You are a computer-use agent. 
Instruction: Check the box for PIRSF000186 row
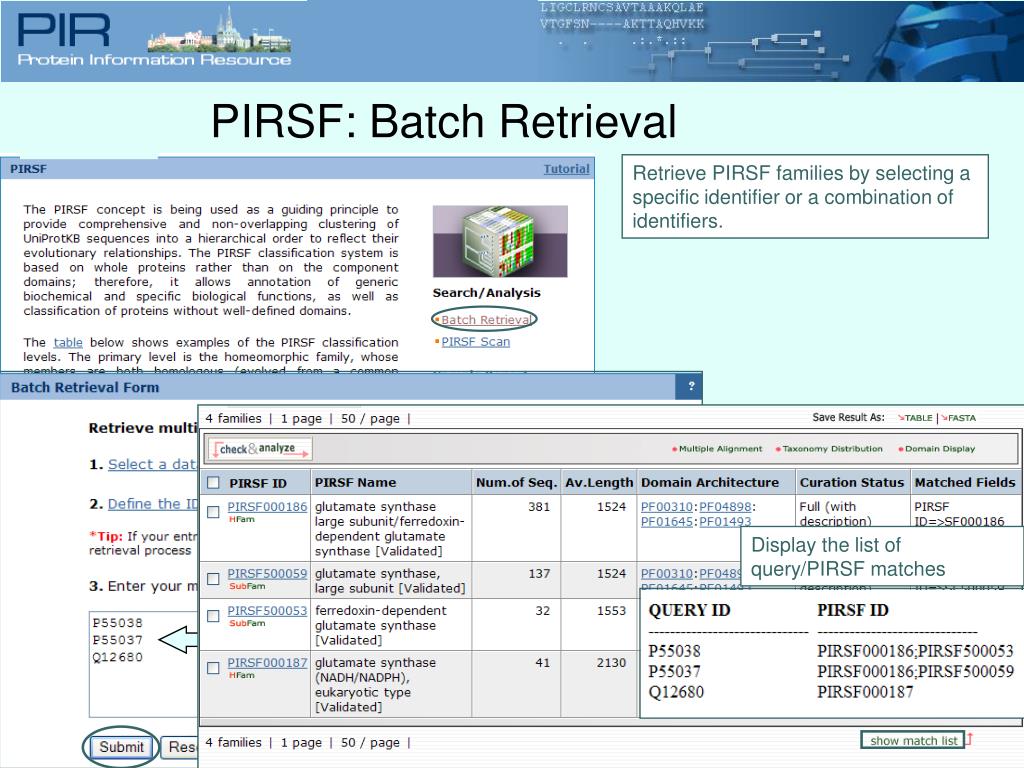[214, 512]
